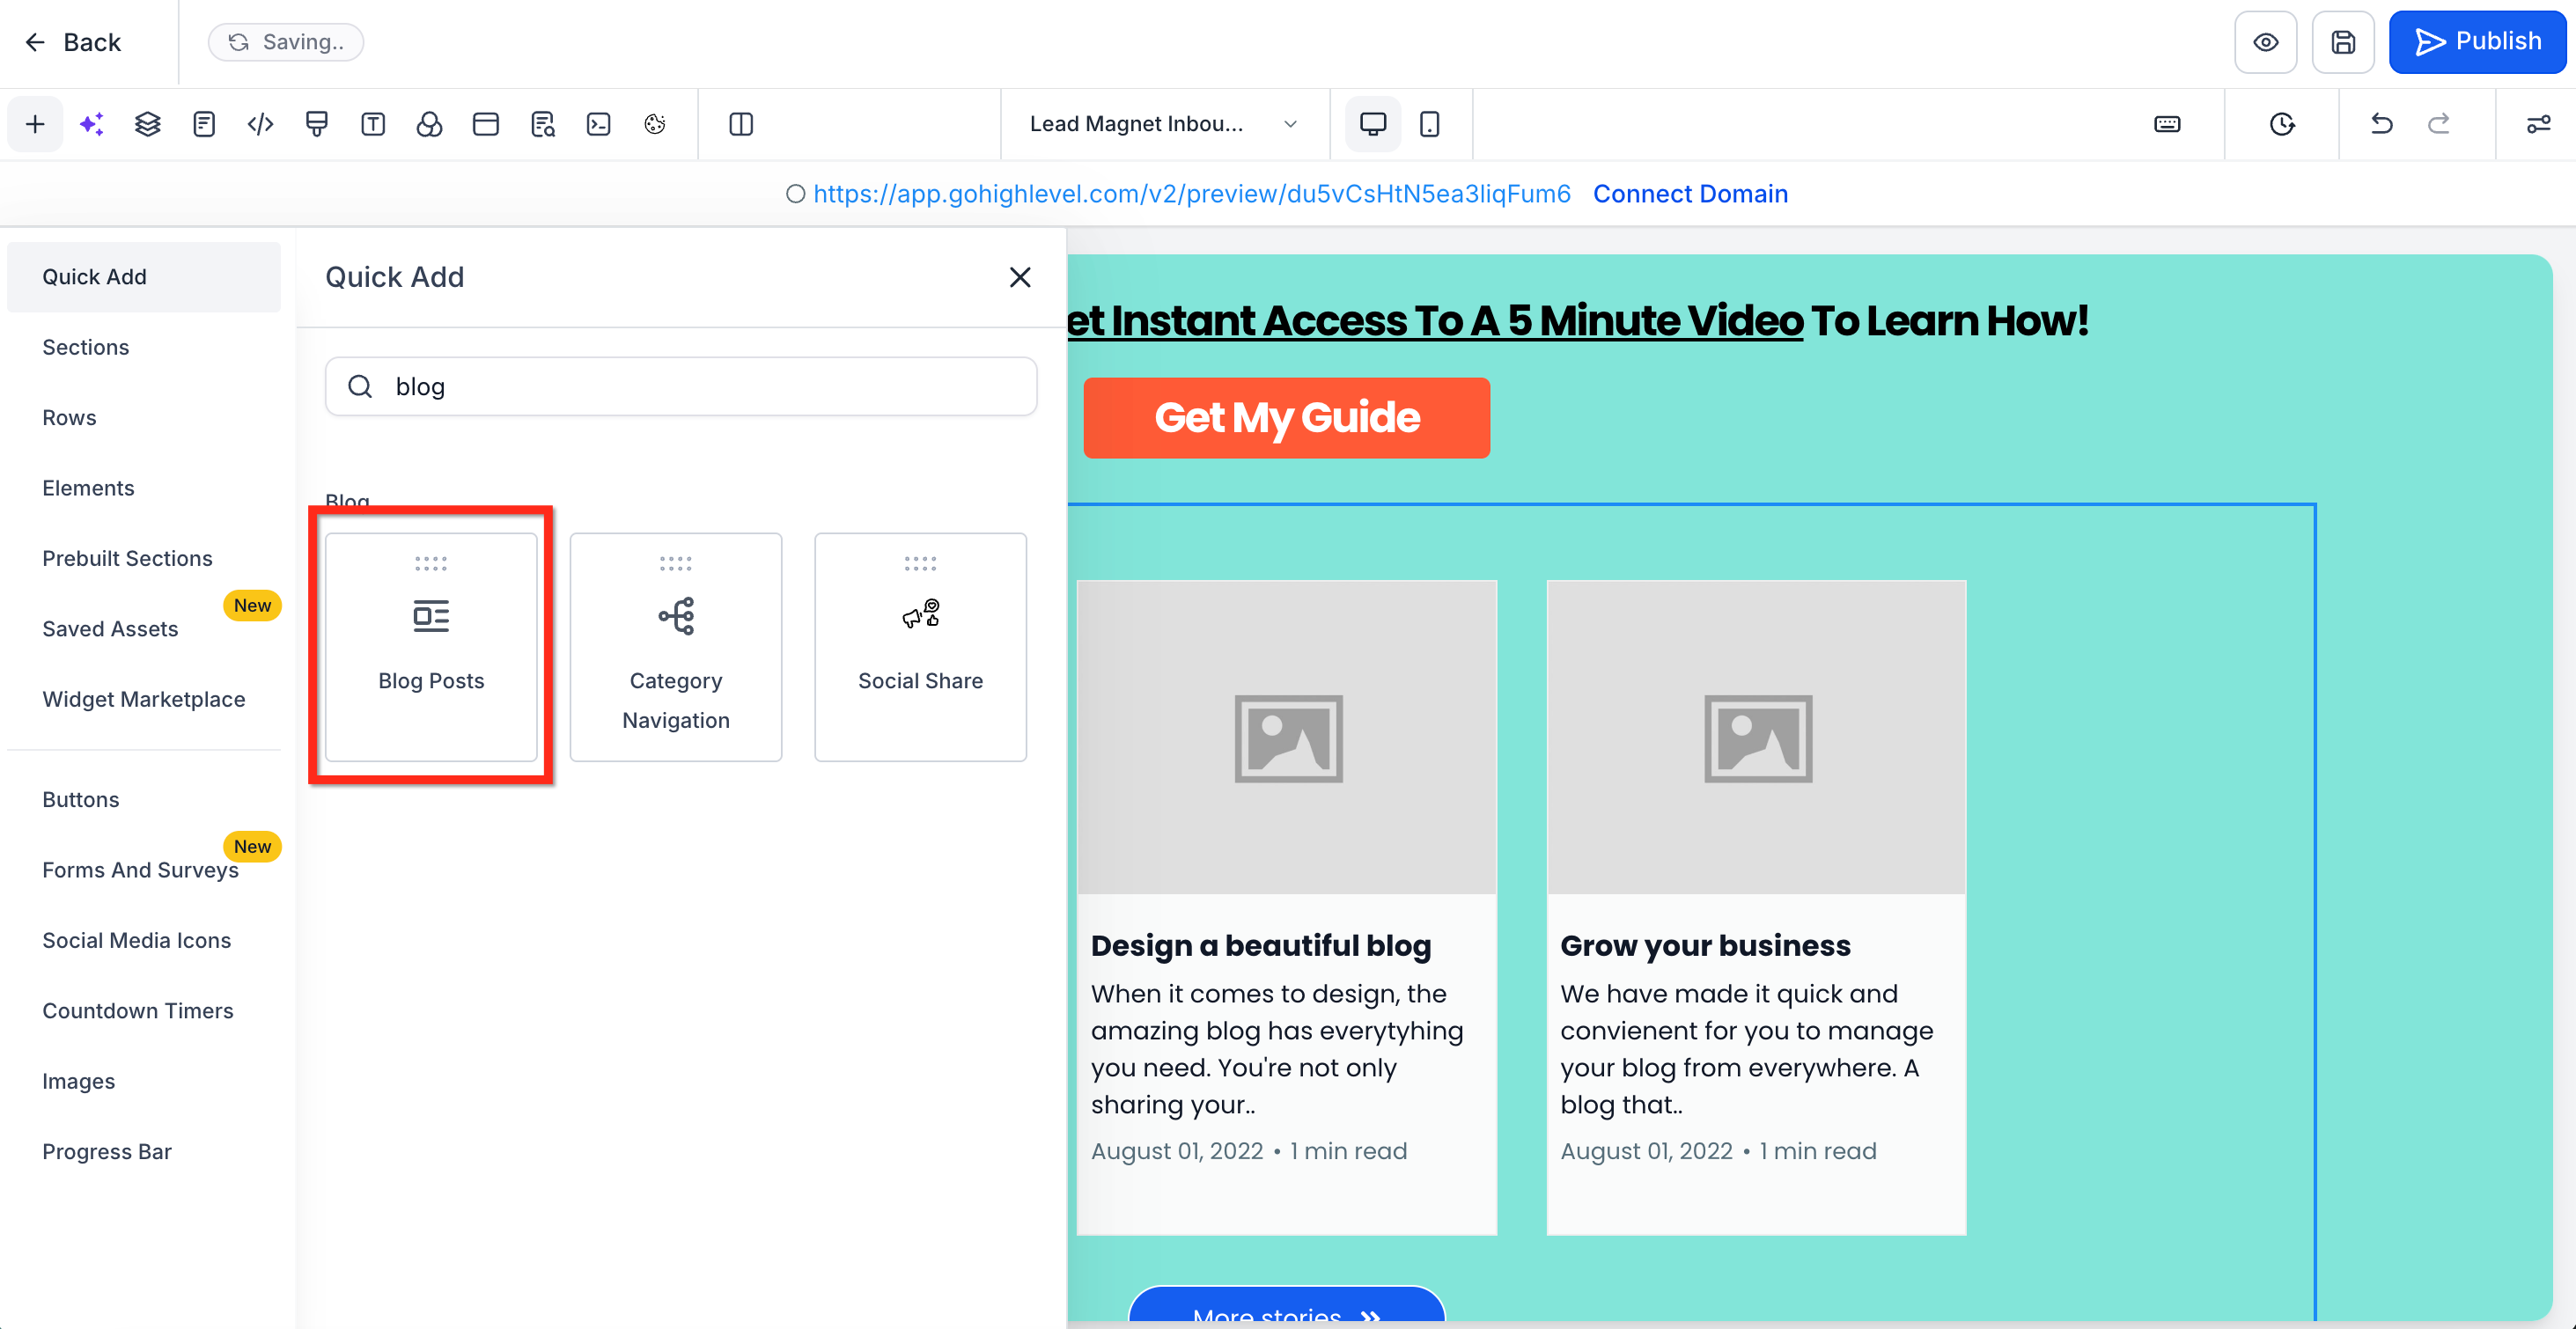Image resolution: width=2576 pixels, height=1329 pixels.
Task: Open preview with the eye icon
Action: 2266,42
